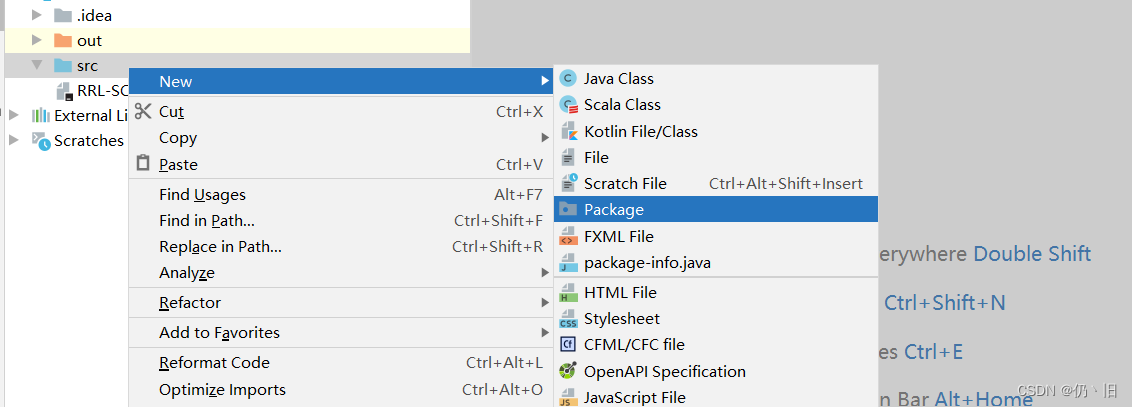Click the Scratches and Consoles icon
Screen dimensions: 1132x407
tap(41, 141)
